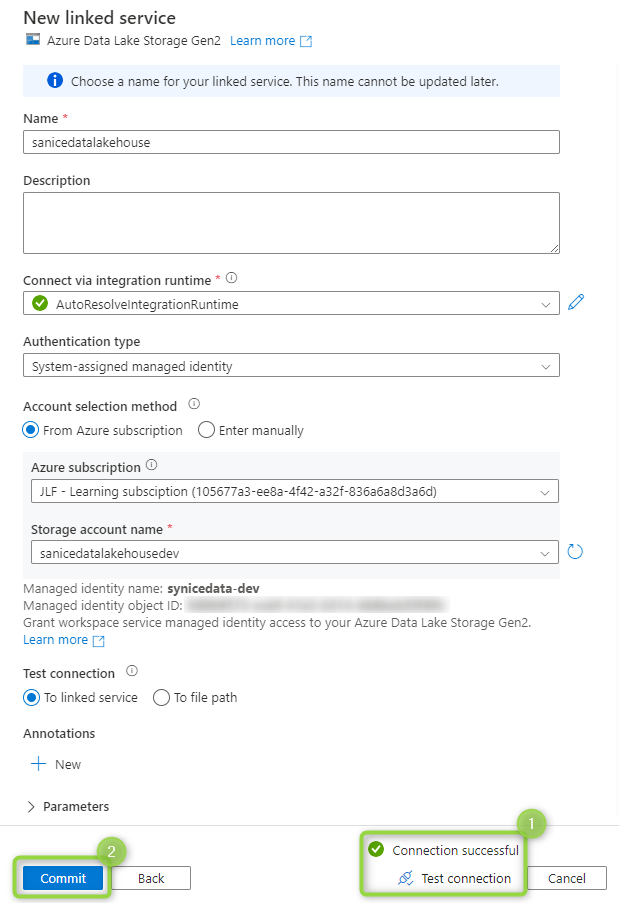Image resolution: width=619 pixels, height=903 pixels.
Task: Click the New linked service heading
Action: tap(100, 18)
